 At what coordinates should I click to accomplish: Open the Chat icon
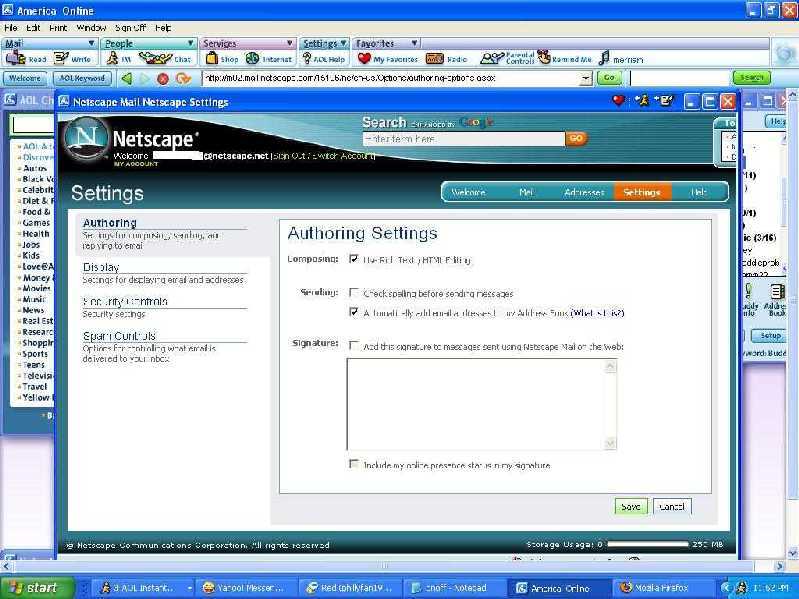pos(155,59)
